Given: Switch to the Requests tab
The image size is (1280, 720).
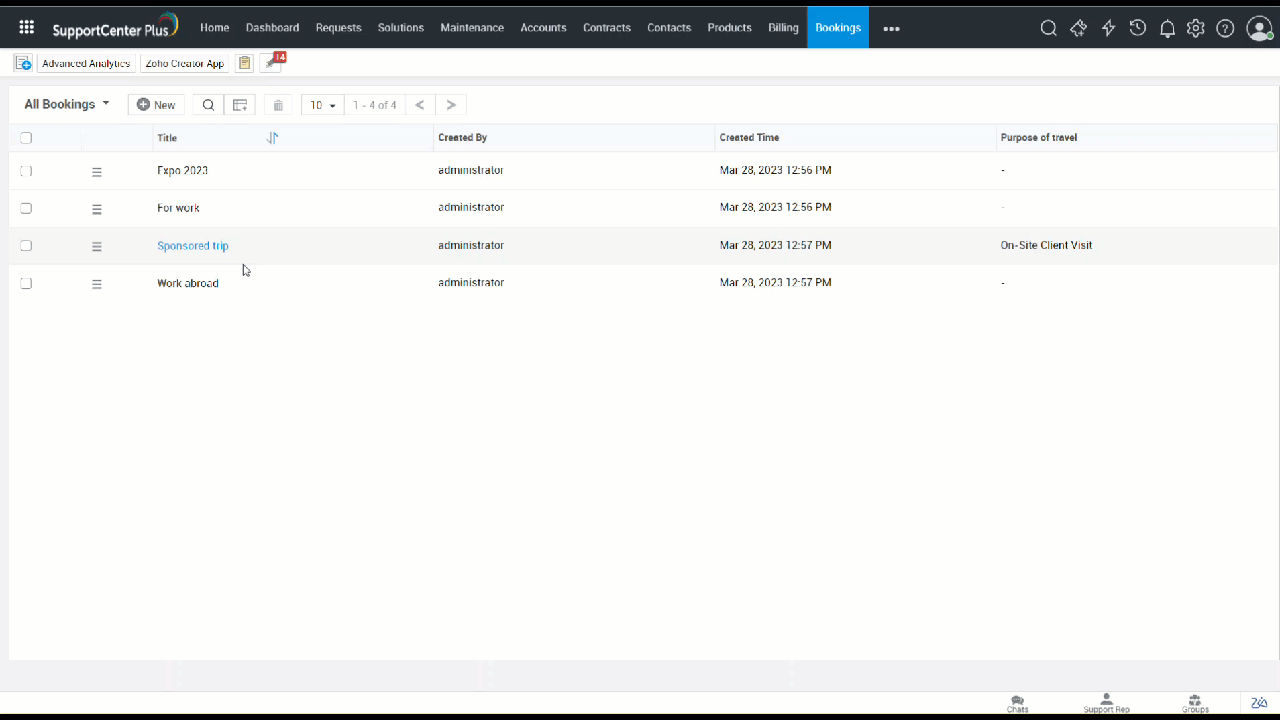Looking at the screenshot, I should [x=338, y=28].
